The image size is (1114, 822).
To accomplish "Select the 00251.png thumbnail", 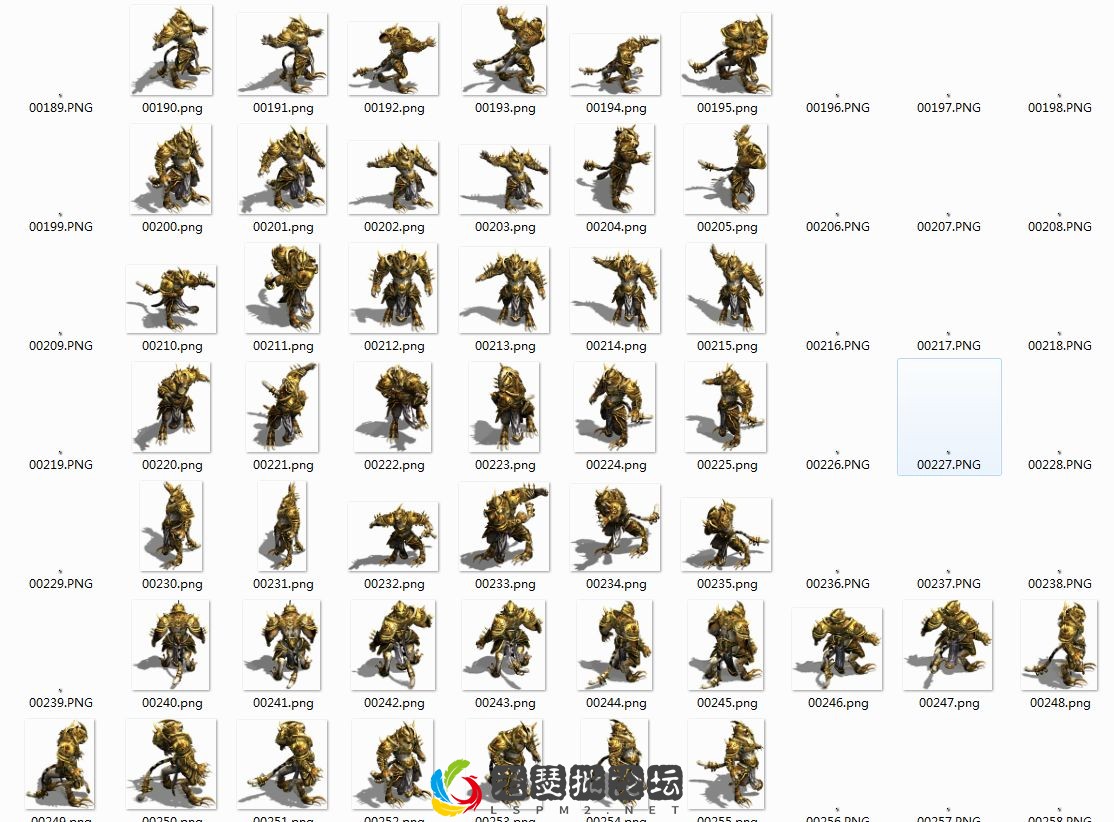I will (282, 764).
